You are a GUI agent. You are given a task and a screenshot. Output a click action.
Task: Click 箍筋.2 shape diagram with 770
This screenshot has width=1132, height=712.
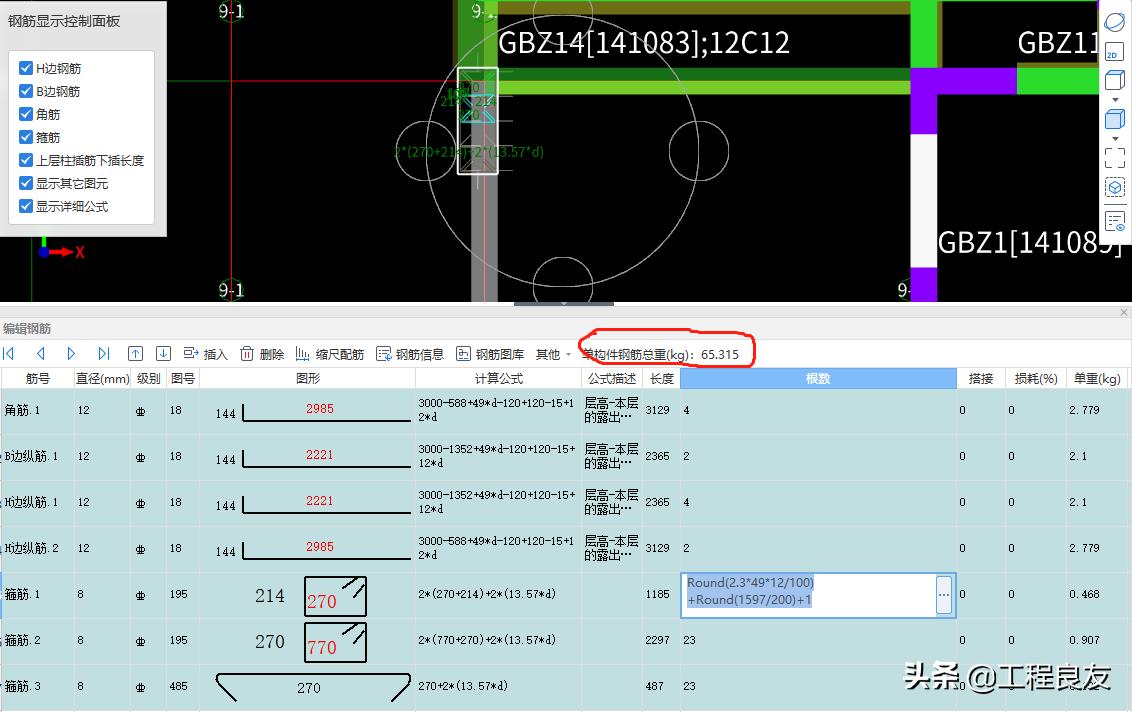pyautogui.click(x=335, y=642)
